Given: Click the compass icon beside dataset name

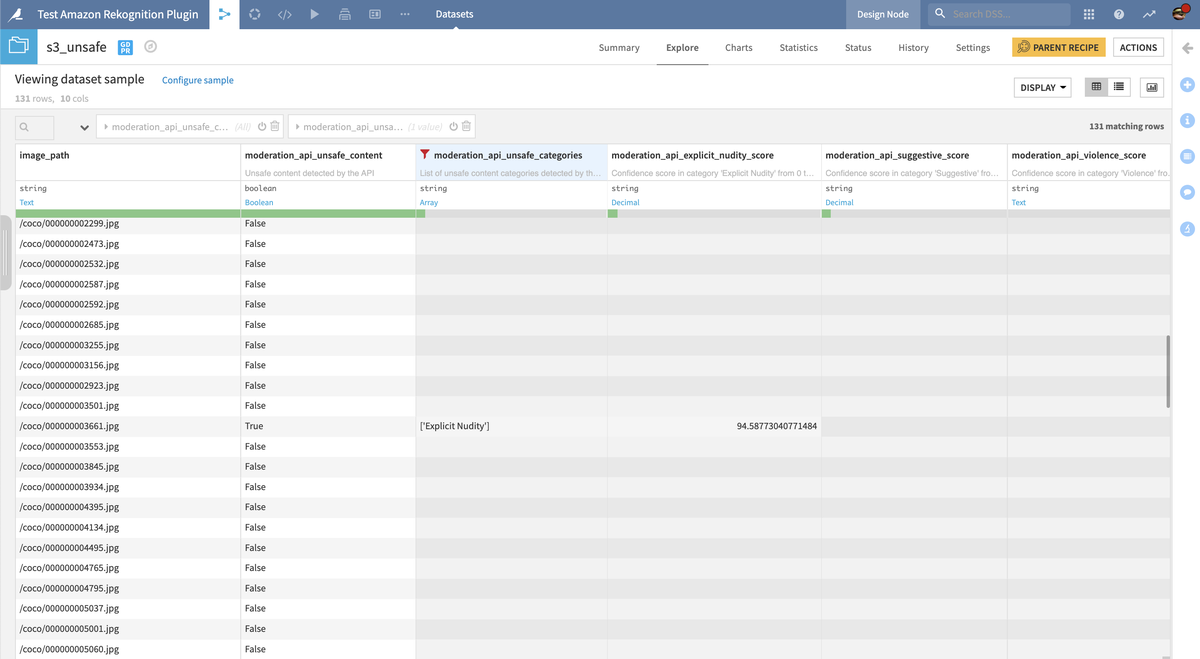Looking at the screenshot, I should [150, 47].
